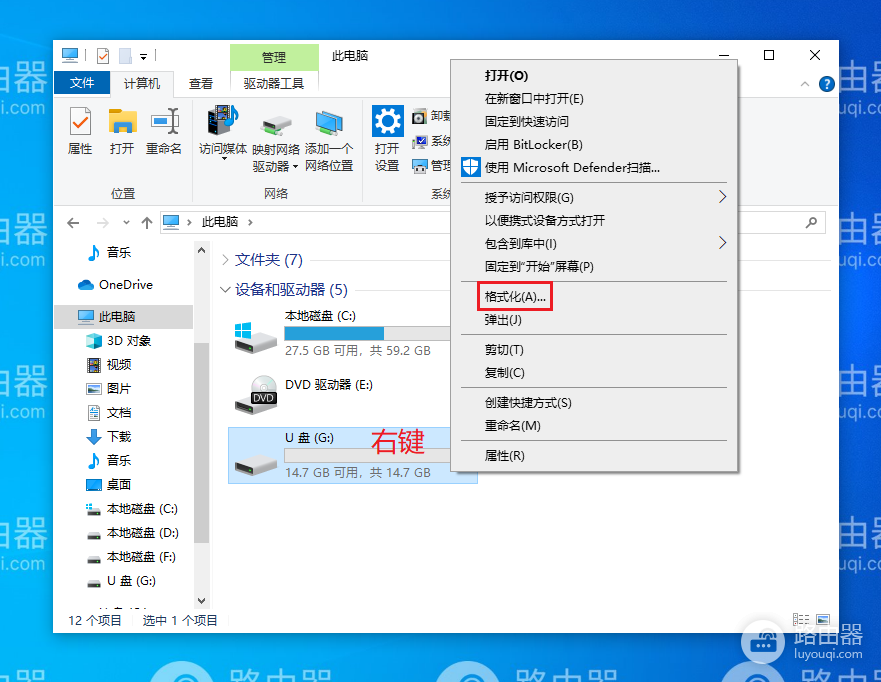Screen dimensions: 881x682
Task: Choose 固定到"开始"屏幕(P) menu entry
Action: [594, 267]
